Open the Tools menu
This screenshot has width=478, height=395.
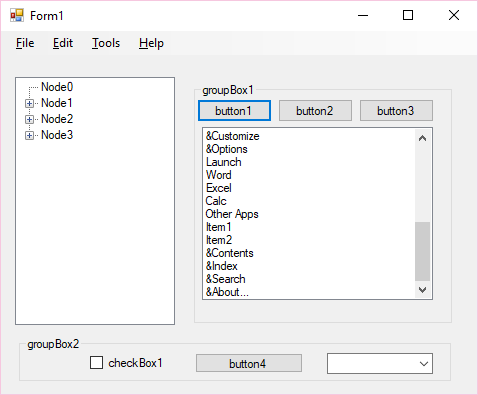click(106, 43)
